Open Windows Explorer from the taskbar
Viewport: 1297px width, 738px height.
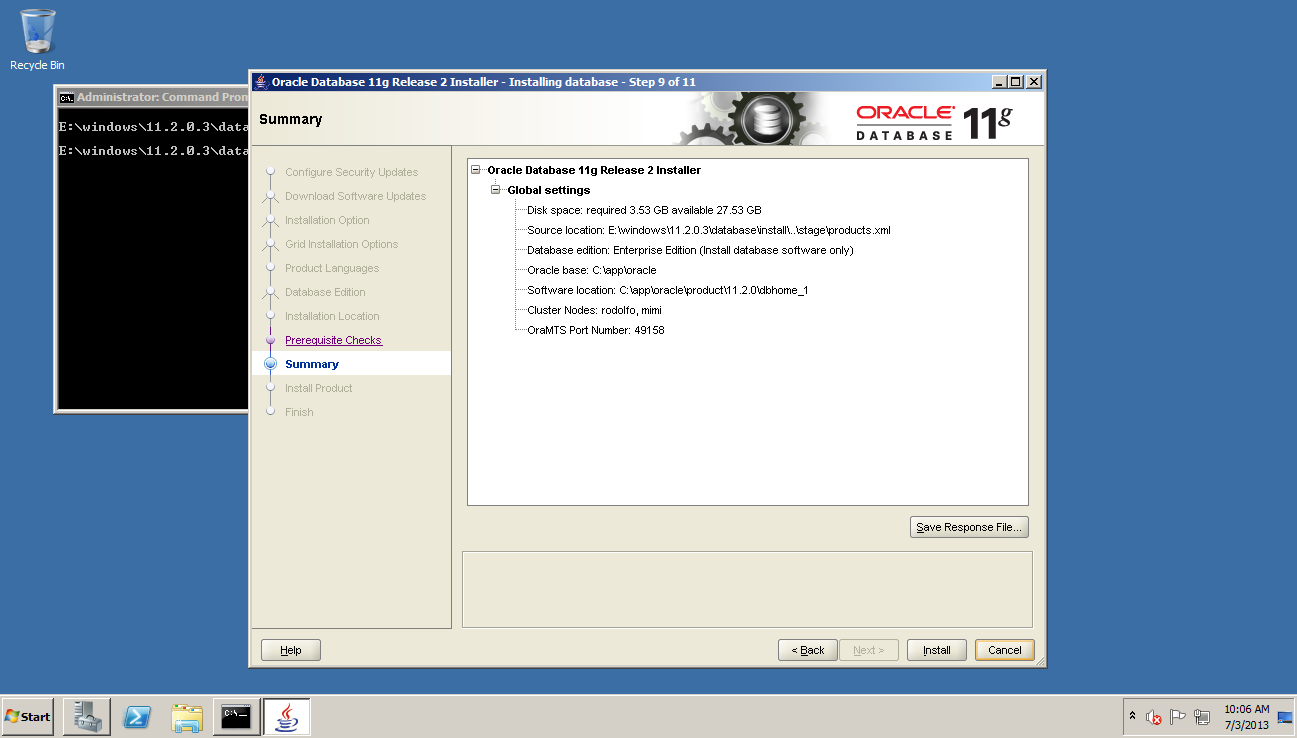point(187,716)
